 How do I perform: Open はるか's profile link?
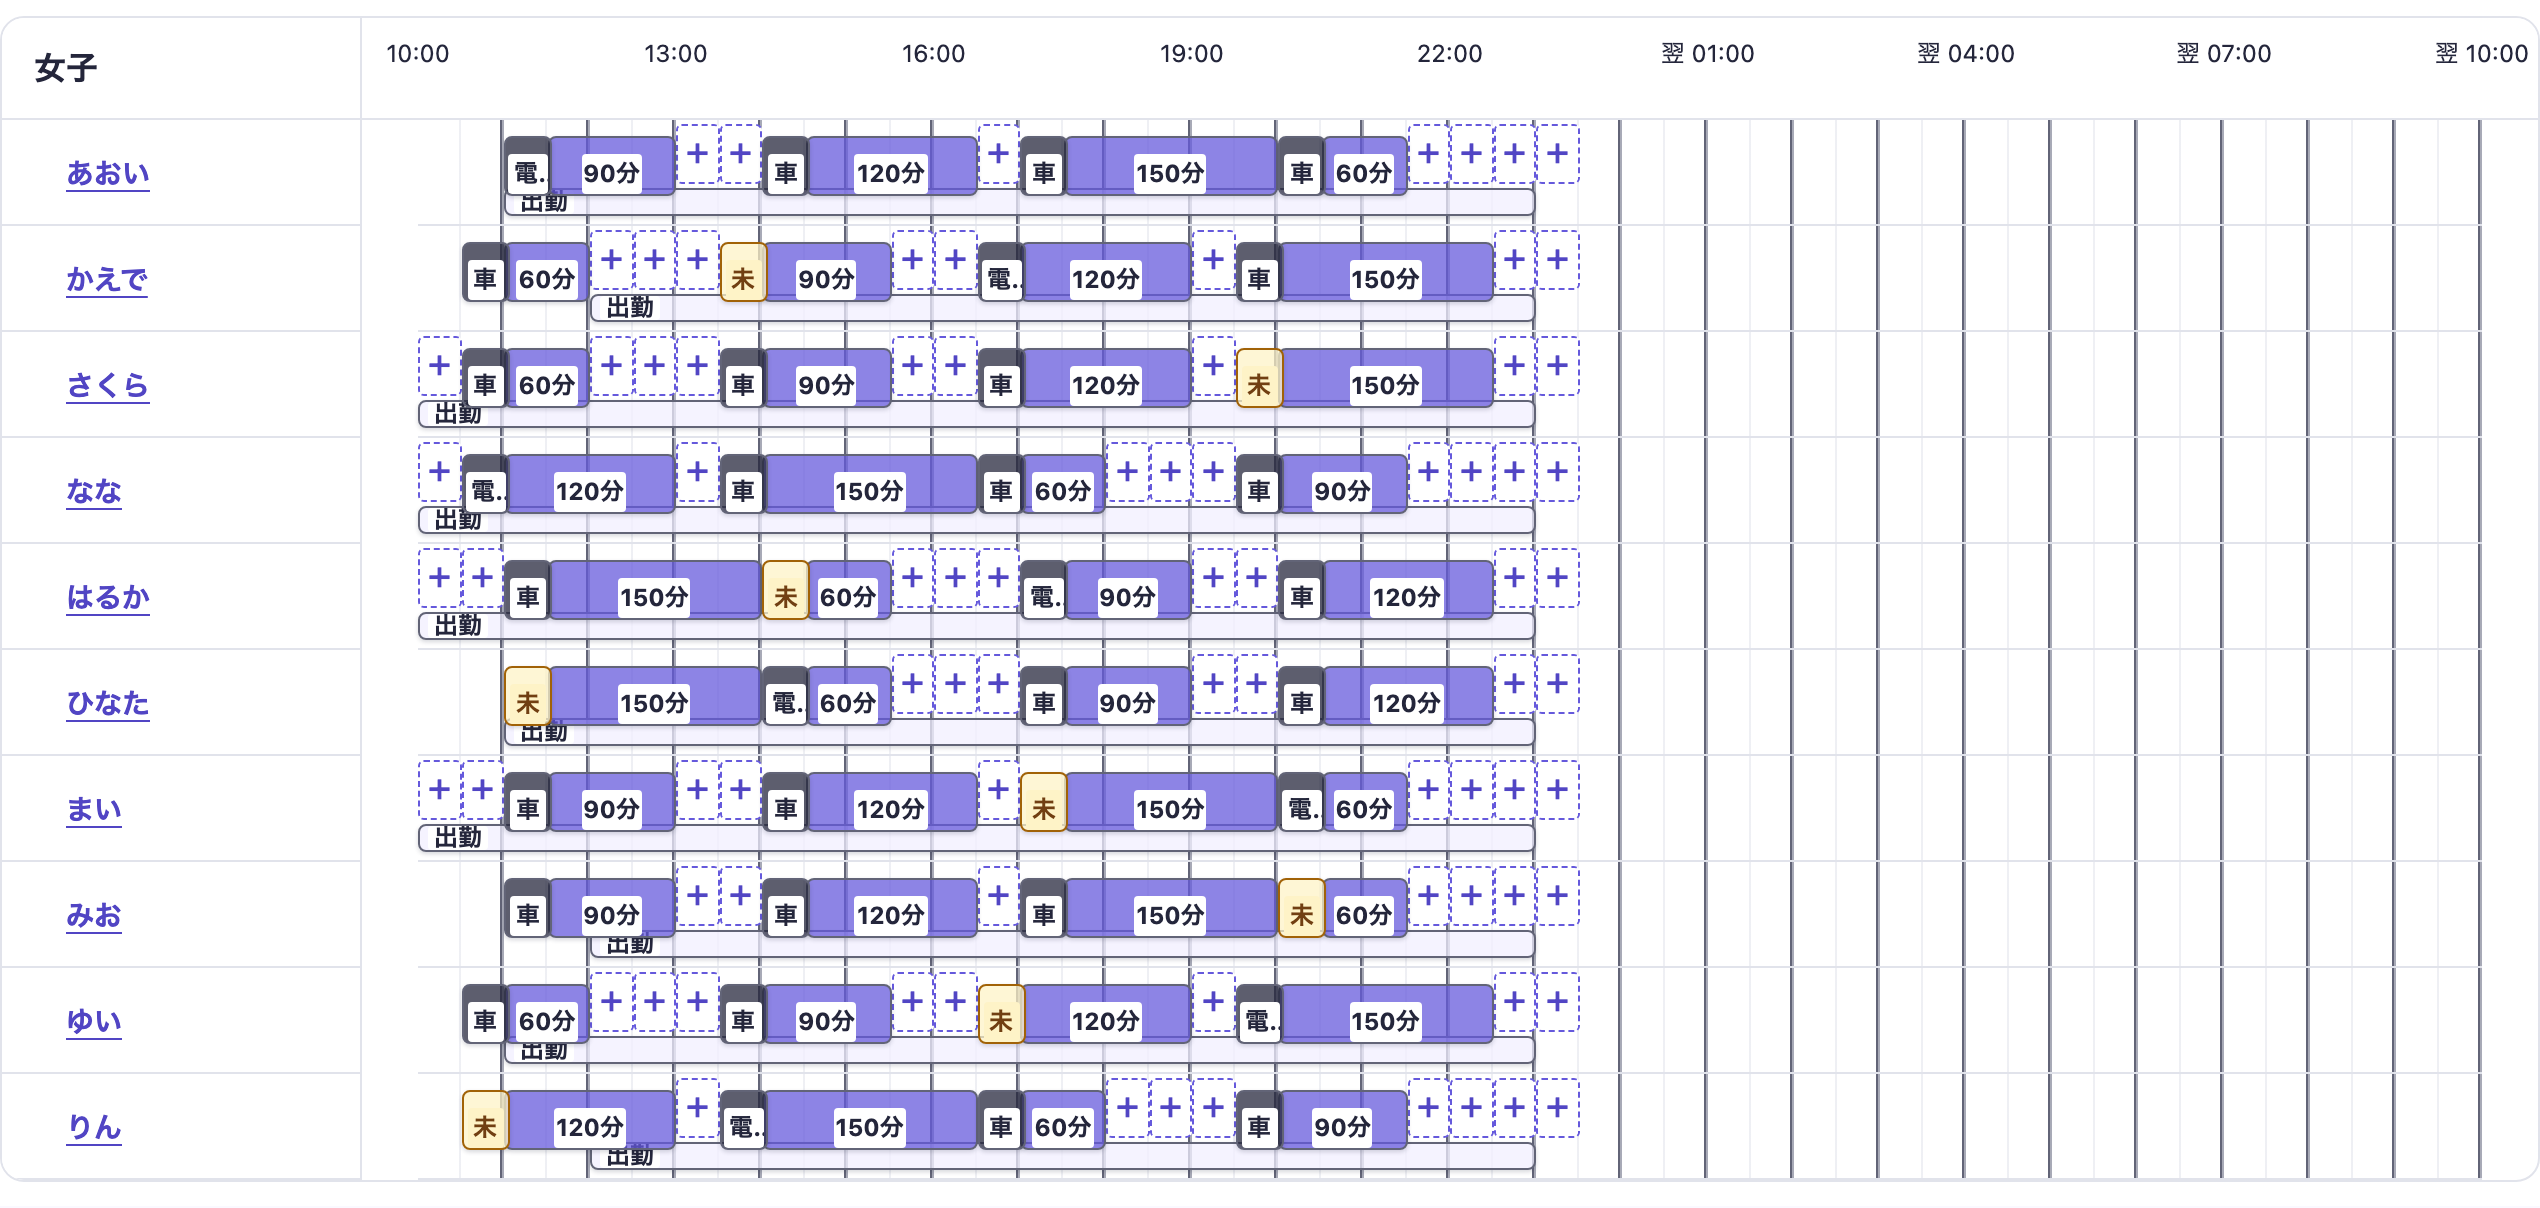108,598
